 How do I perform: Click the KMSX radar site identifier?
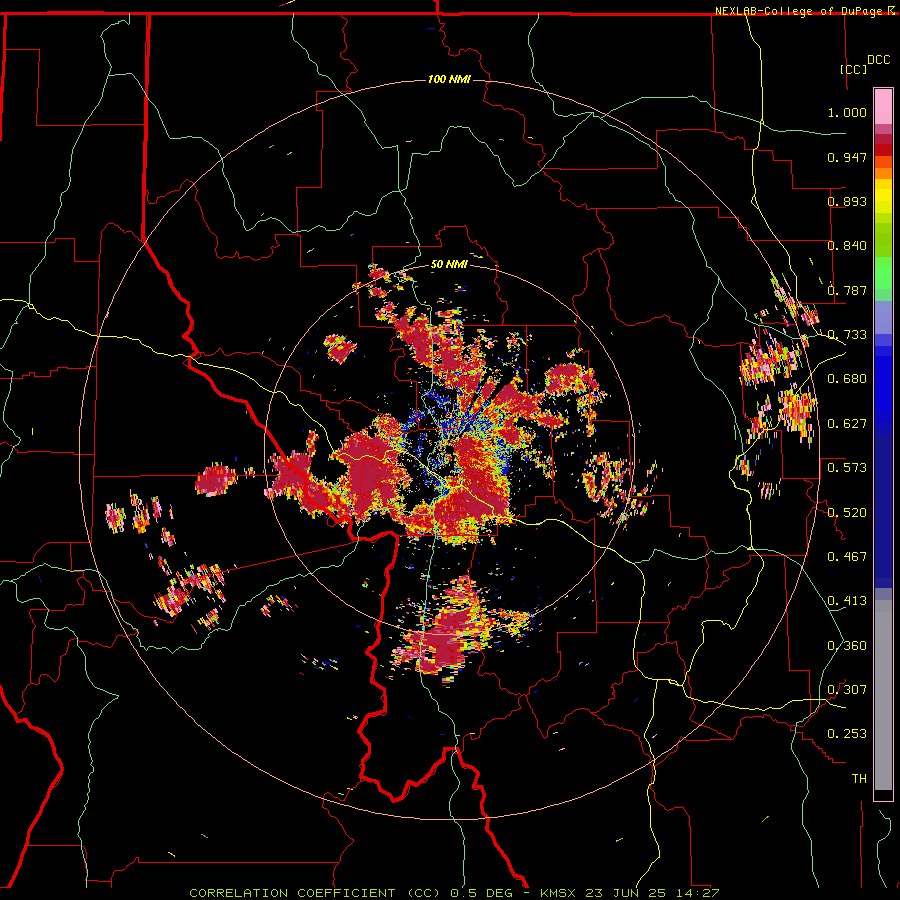558,893
